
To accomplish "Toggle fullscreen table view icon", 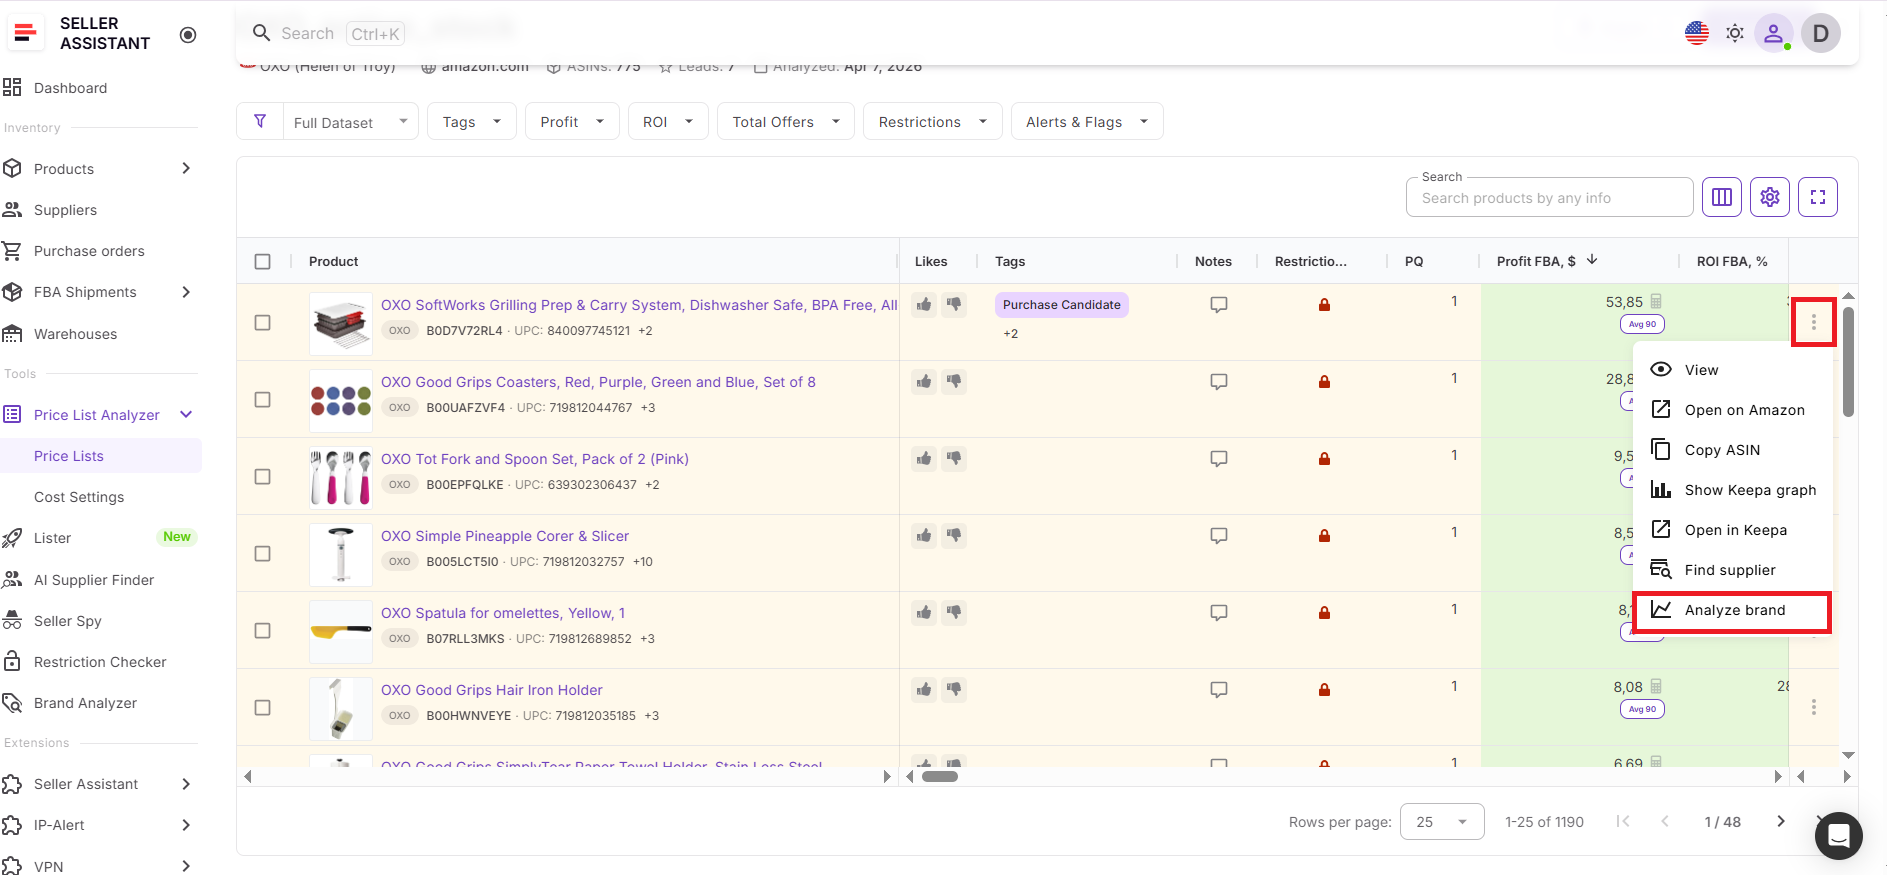I will tap(1818, 197).
